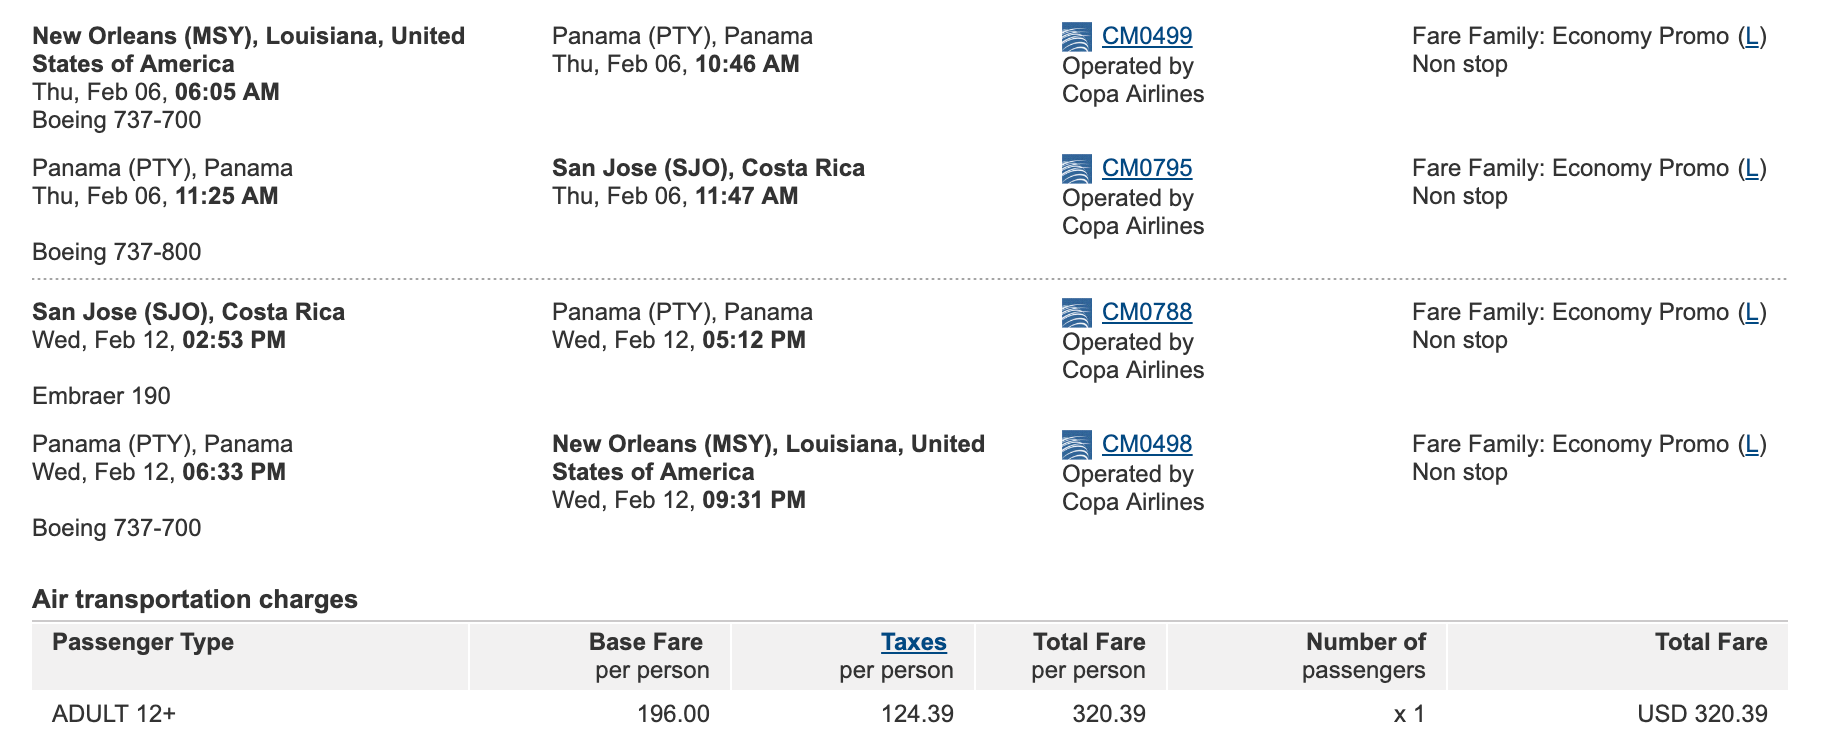The image size is (1834, 736).
Task: Click Copa Airlines logo beside CM0795
Action: click(x=1076, y=169)
